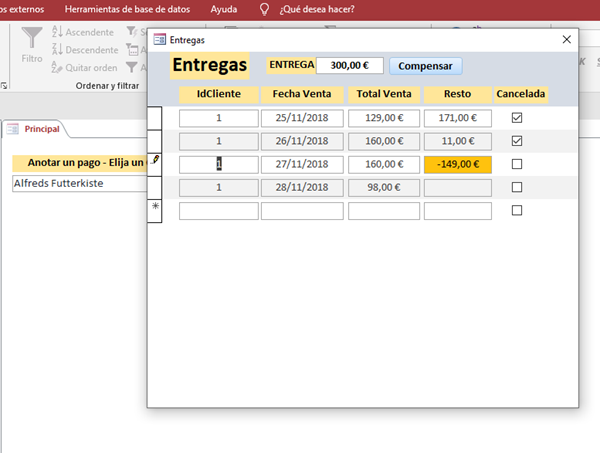Click the pencil edit row selector

pyautogui.click(x=155, y=161)
